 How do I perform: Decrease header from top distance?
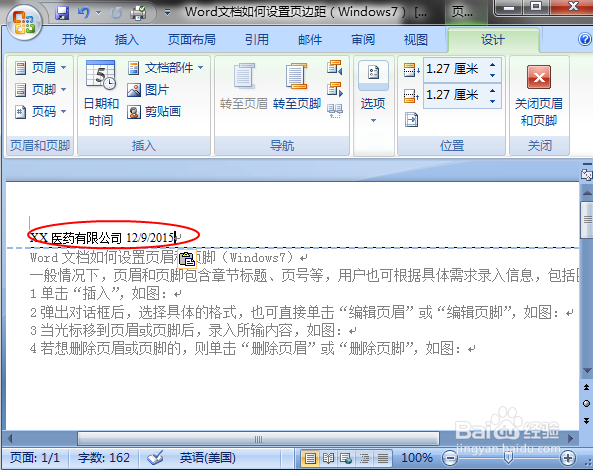[492, 75]
